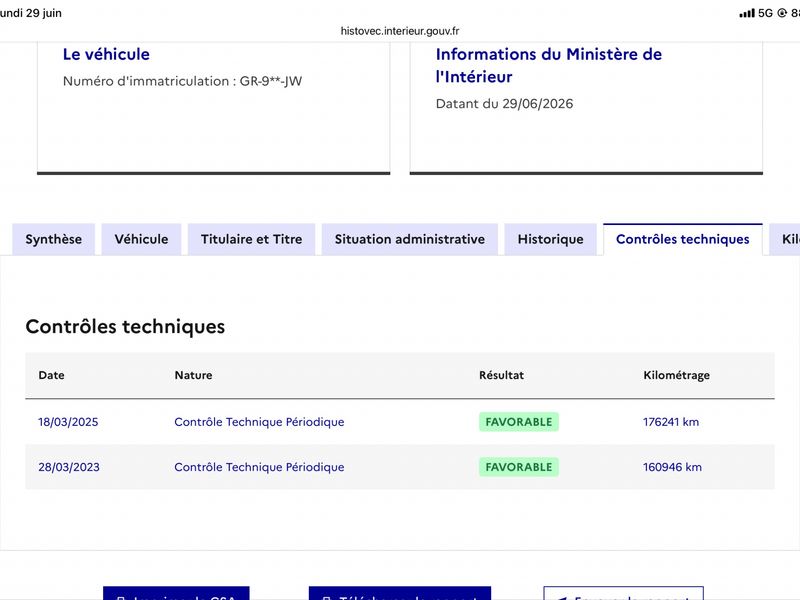Viewport: 800px width, 600px height.
Task: Click the Contrôles techniques section heading
Action: tap(126, 327)
